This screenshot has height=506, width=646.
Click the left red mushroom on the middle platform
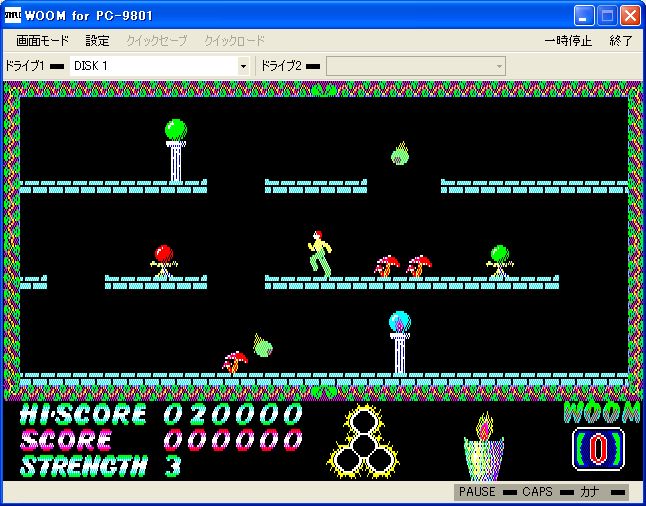(387, 266)
